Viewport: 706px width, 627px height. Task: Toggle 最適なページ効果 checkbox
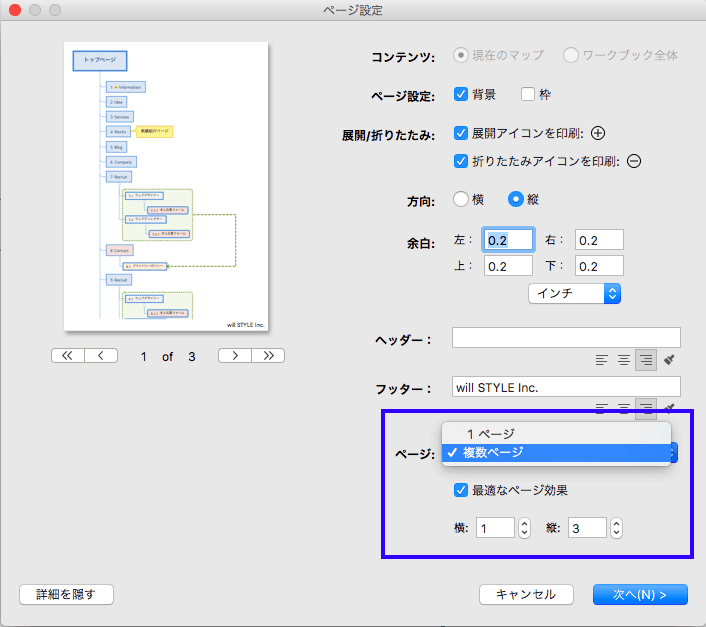pyautogui.click(x=461, y=490)
